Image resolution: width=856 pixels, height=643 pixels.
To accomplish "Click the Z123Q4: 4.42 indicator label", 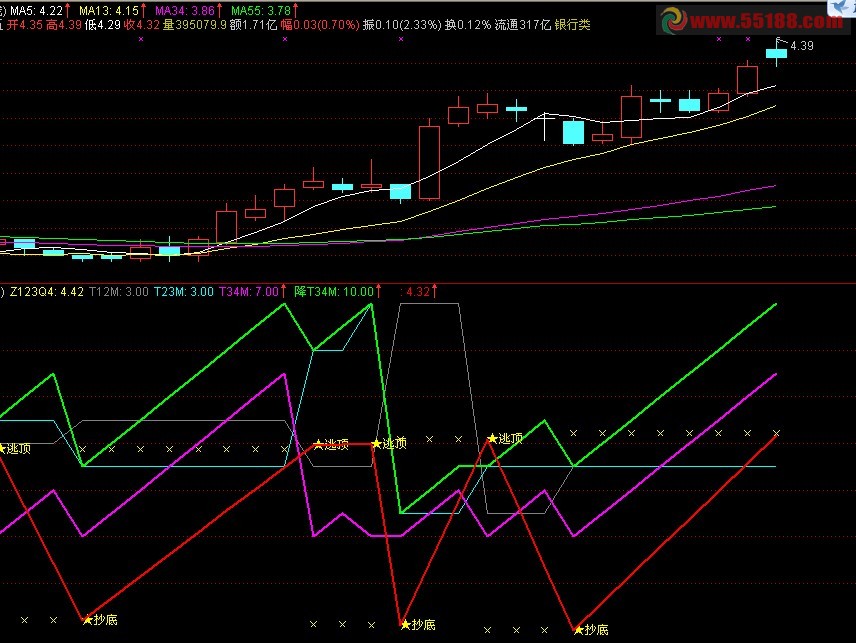I will pos(47,291).
